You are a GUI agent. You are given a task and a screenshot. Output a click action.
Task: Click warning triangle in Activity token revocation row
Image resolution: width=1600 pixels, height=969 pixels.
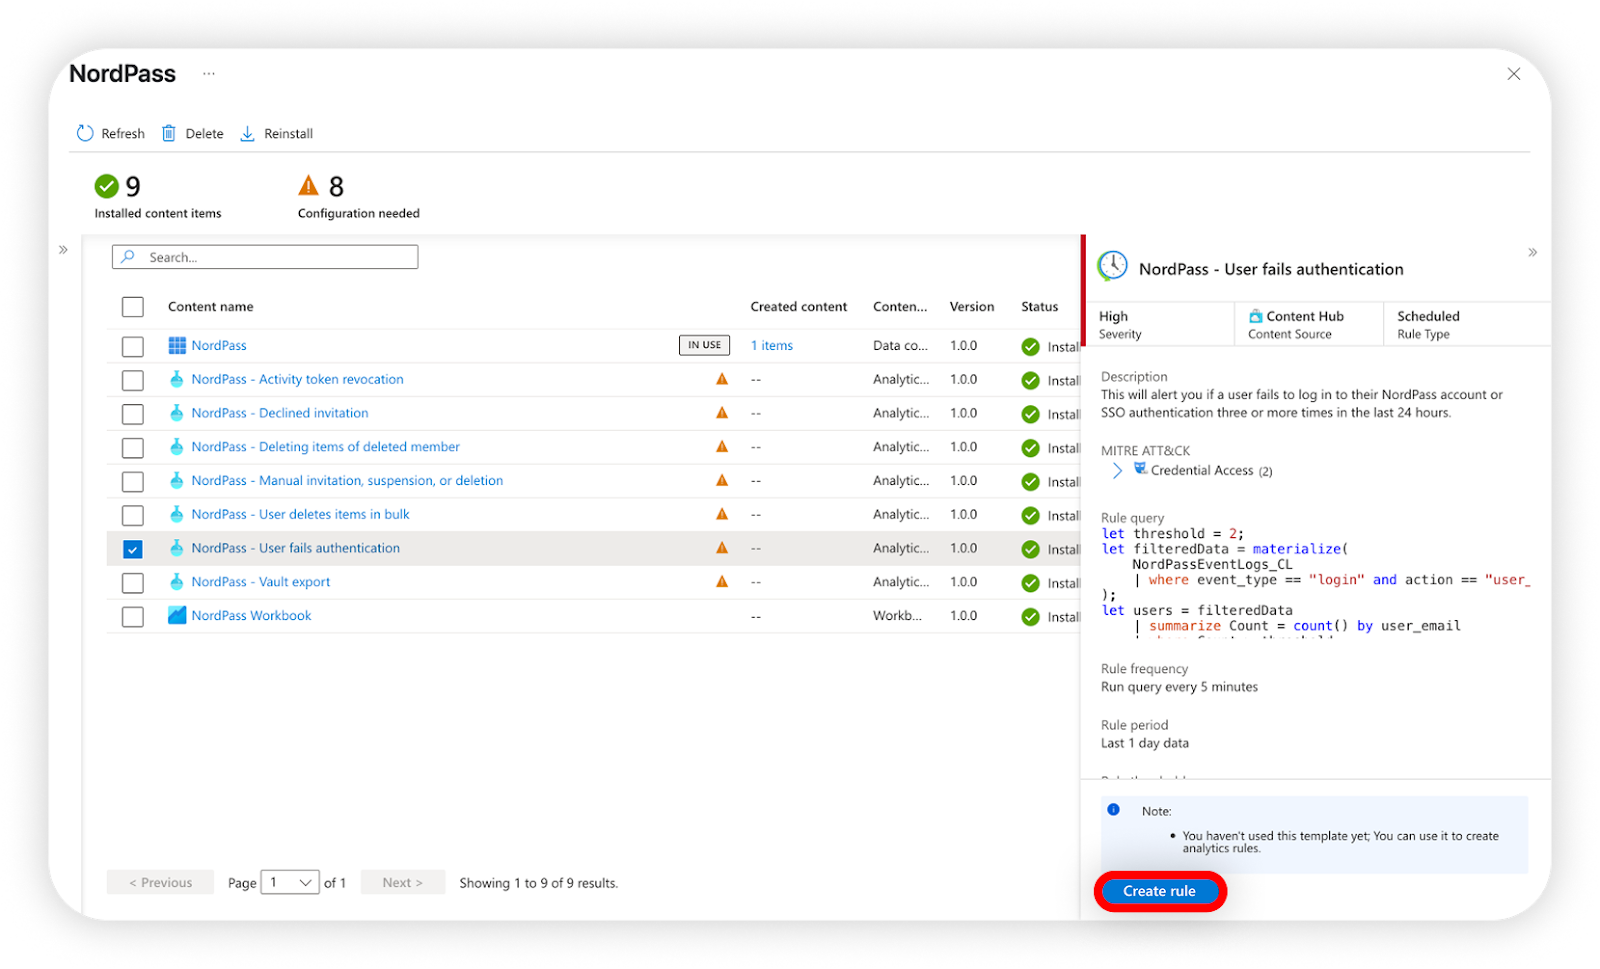point(722,379)
